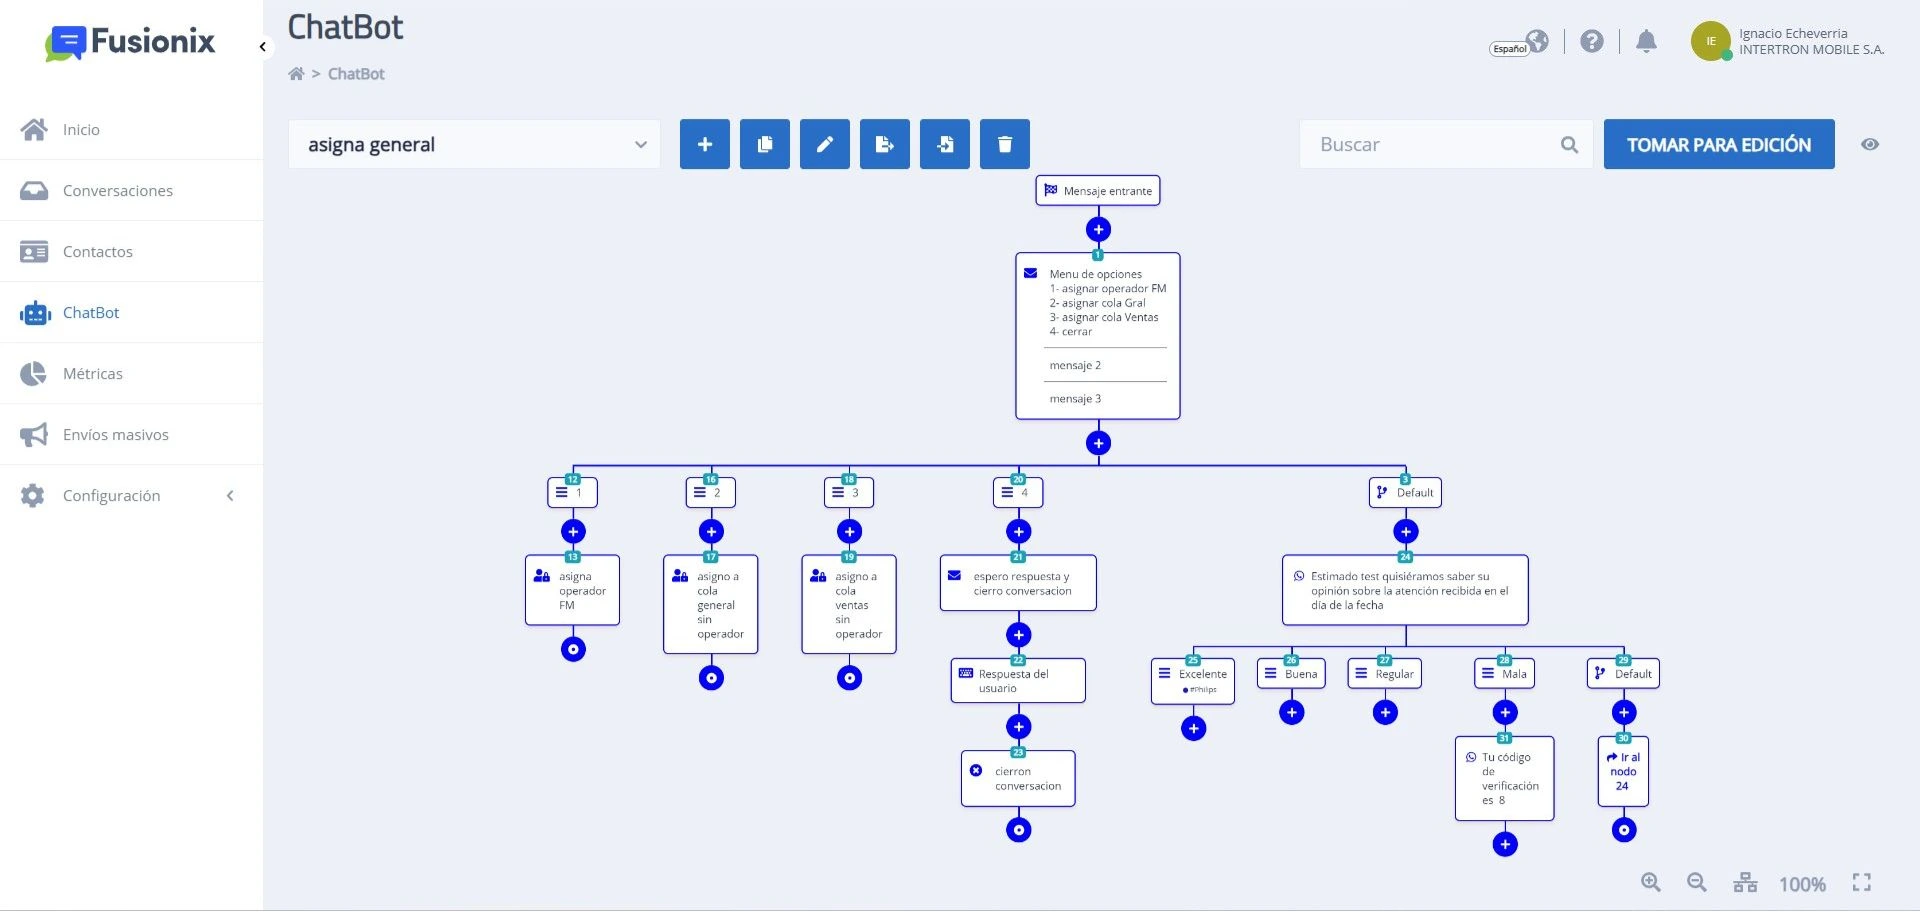Click the import chatbot icon
1920x913 pixels.
pyautogui.click(x=945, y=145)
